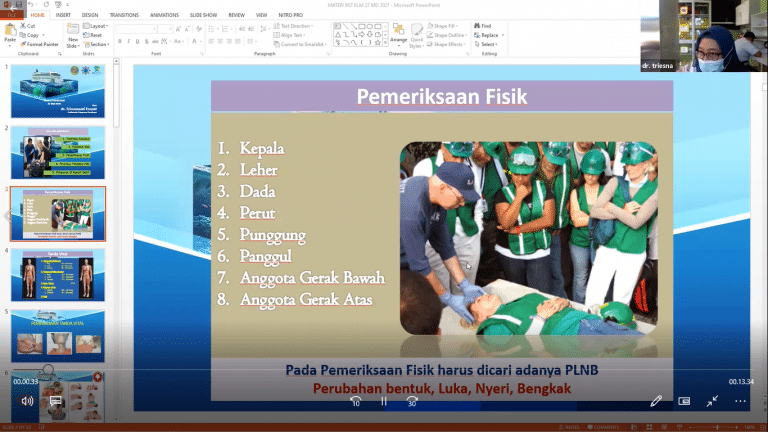768x432 pixels.
Task: Exit full-screen with the collapse arrows icon
Action: (712, 401)
